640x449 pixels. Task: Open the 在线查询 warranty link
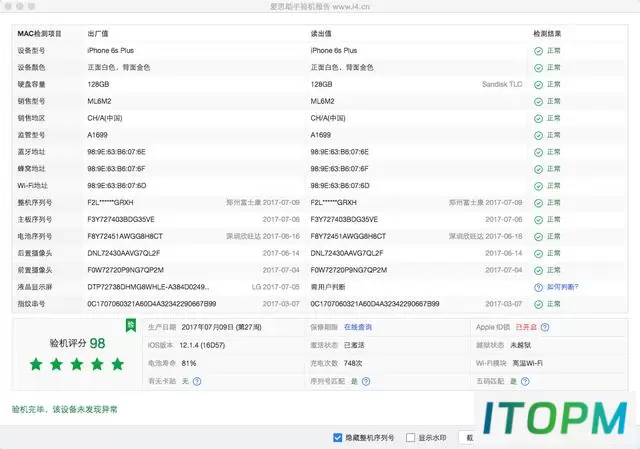click(358, 327)
